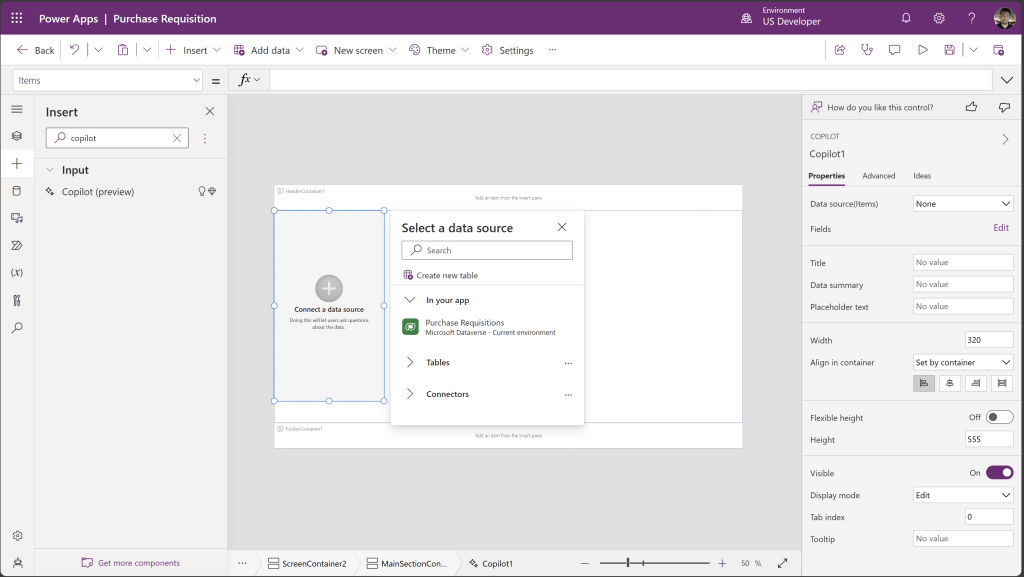Open the notifications bell icon
Screen dimensions: 1024x577
click(x=906, y=18)
